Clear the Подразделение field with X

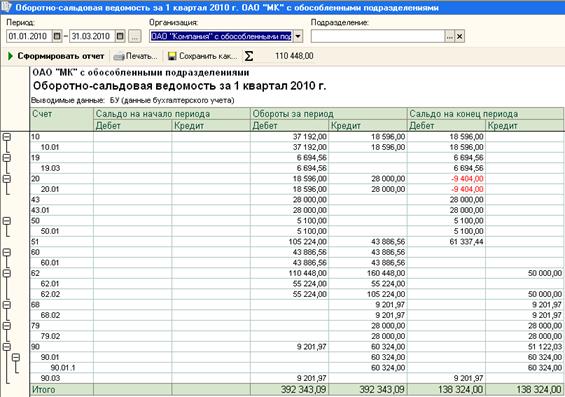click(x=459, y=36)
